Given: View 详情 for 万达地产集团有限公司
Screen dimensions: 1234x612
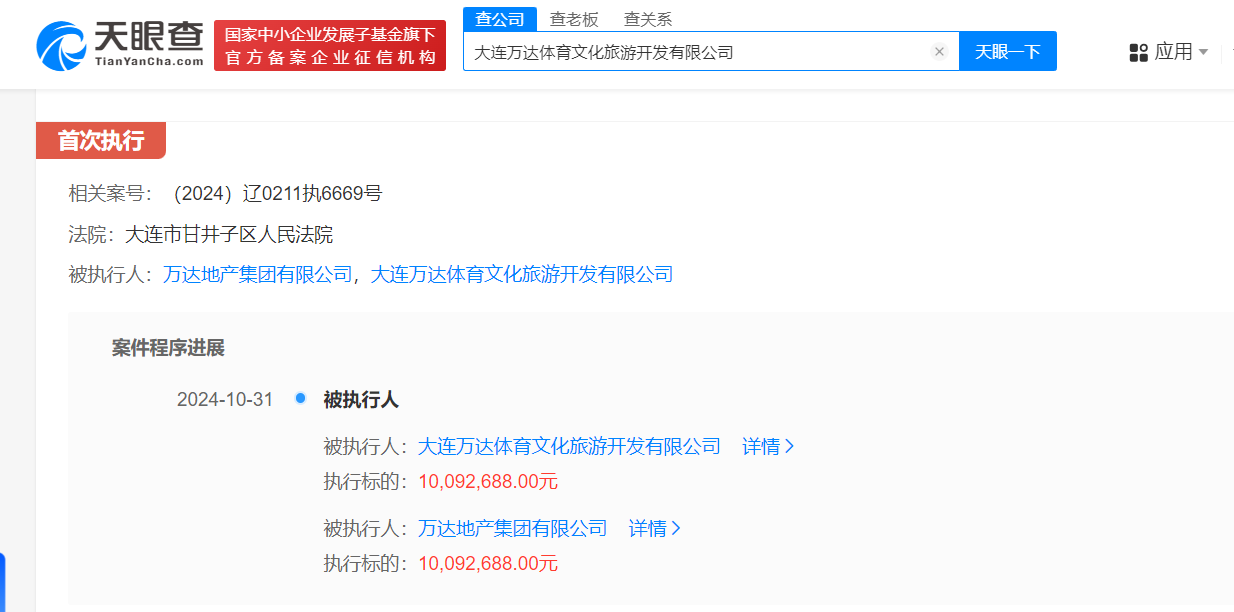Looking at the screenshot, I should pos(655,528).
